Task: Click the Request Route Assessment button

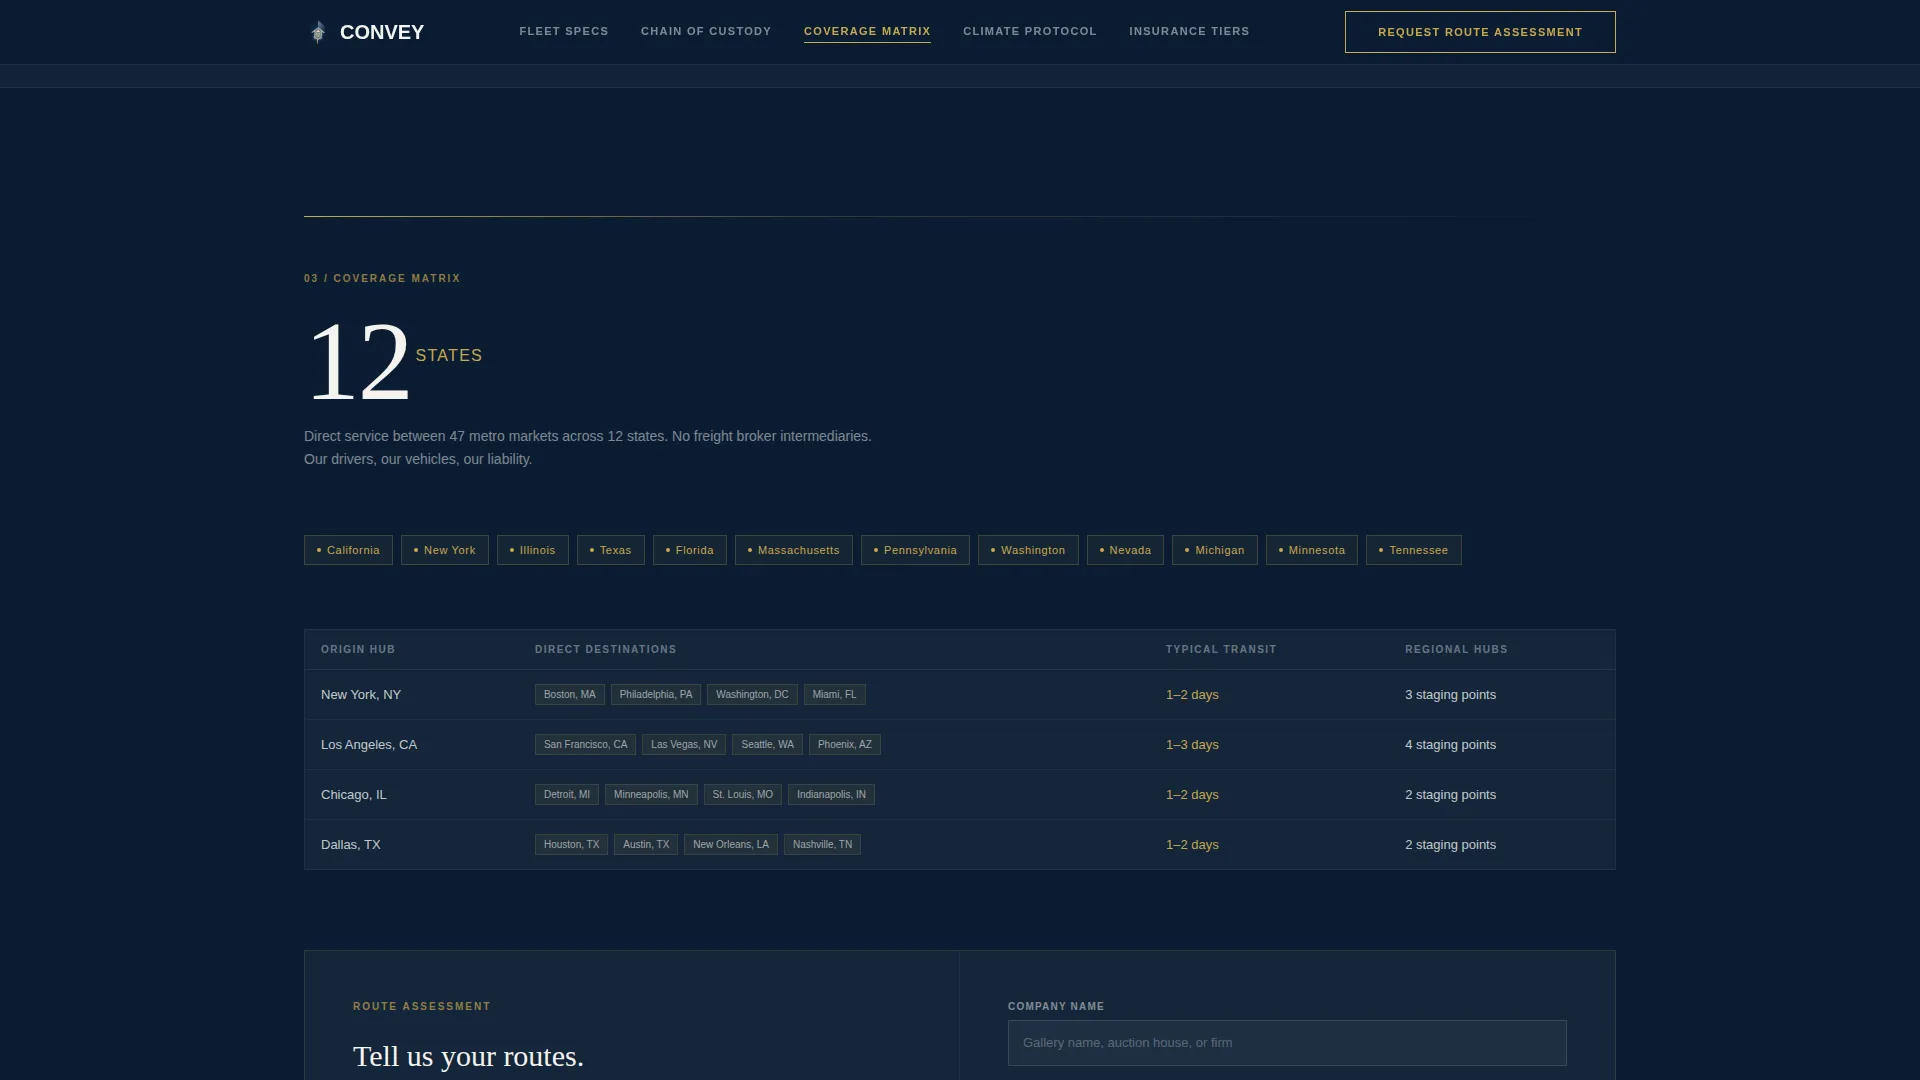Action: click(1480, 32)
